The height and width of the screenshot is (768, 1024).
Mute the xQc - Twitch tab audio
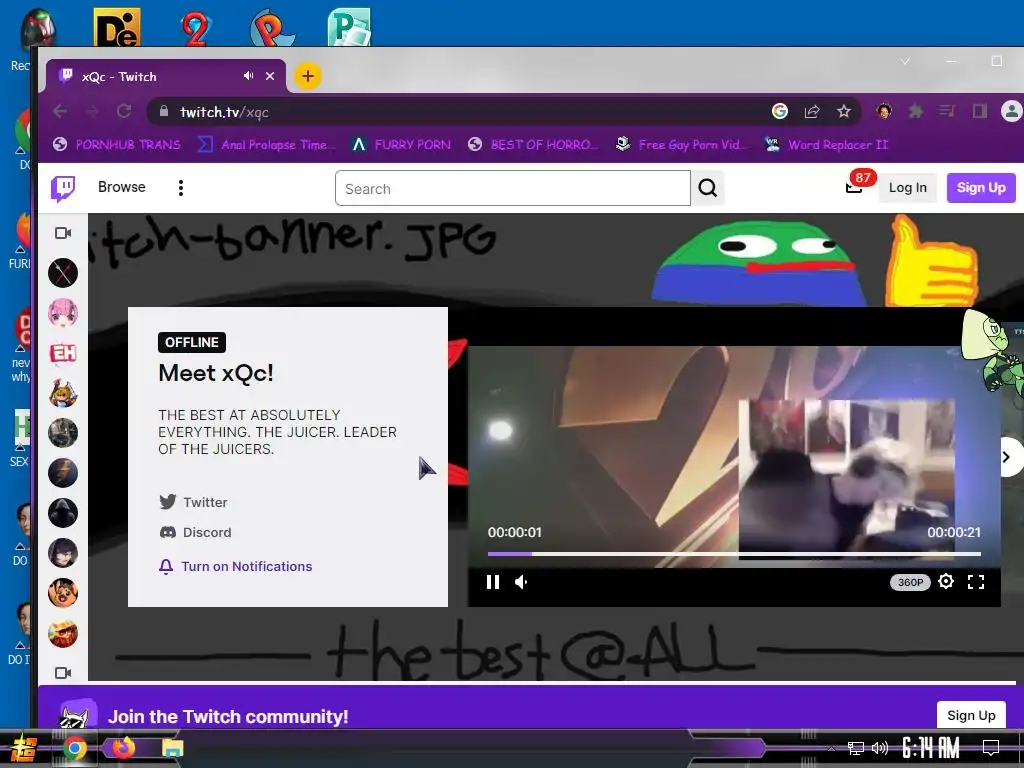pos(248,76)
